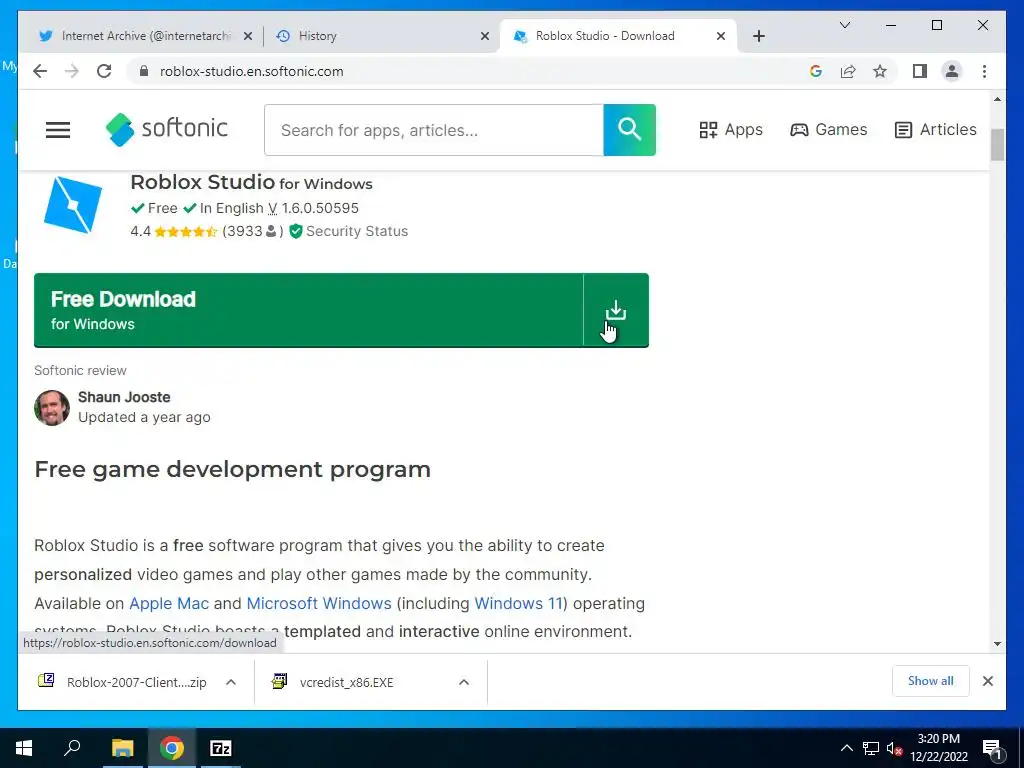This screenshot has height=768, width=1024.
Task: Open Chrome's three-dot menu
Action: (984, 71)
